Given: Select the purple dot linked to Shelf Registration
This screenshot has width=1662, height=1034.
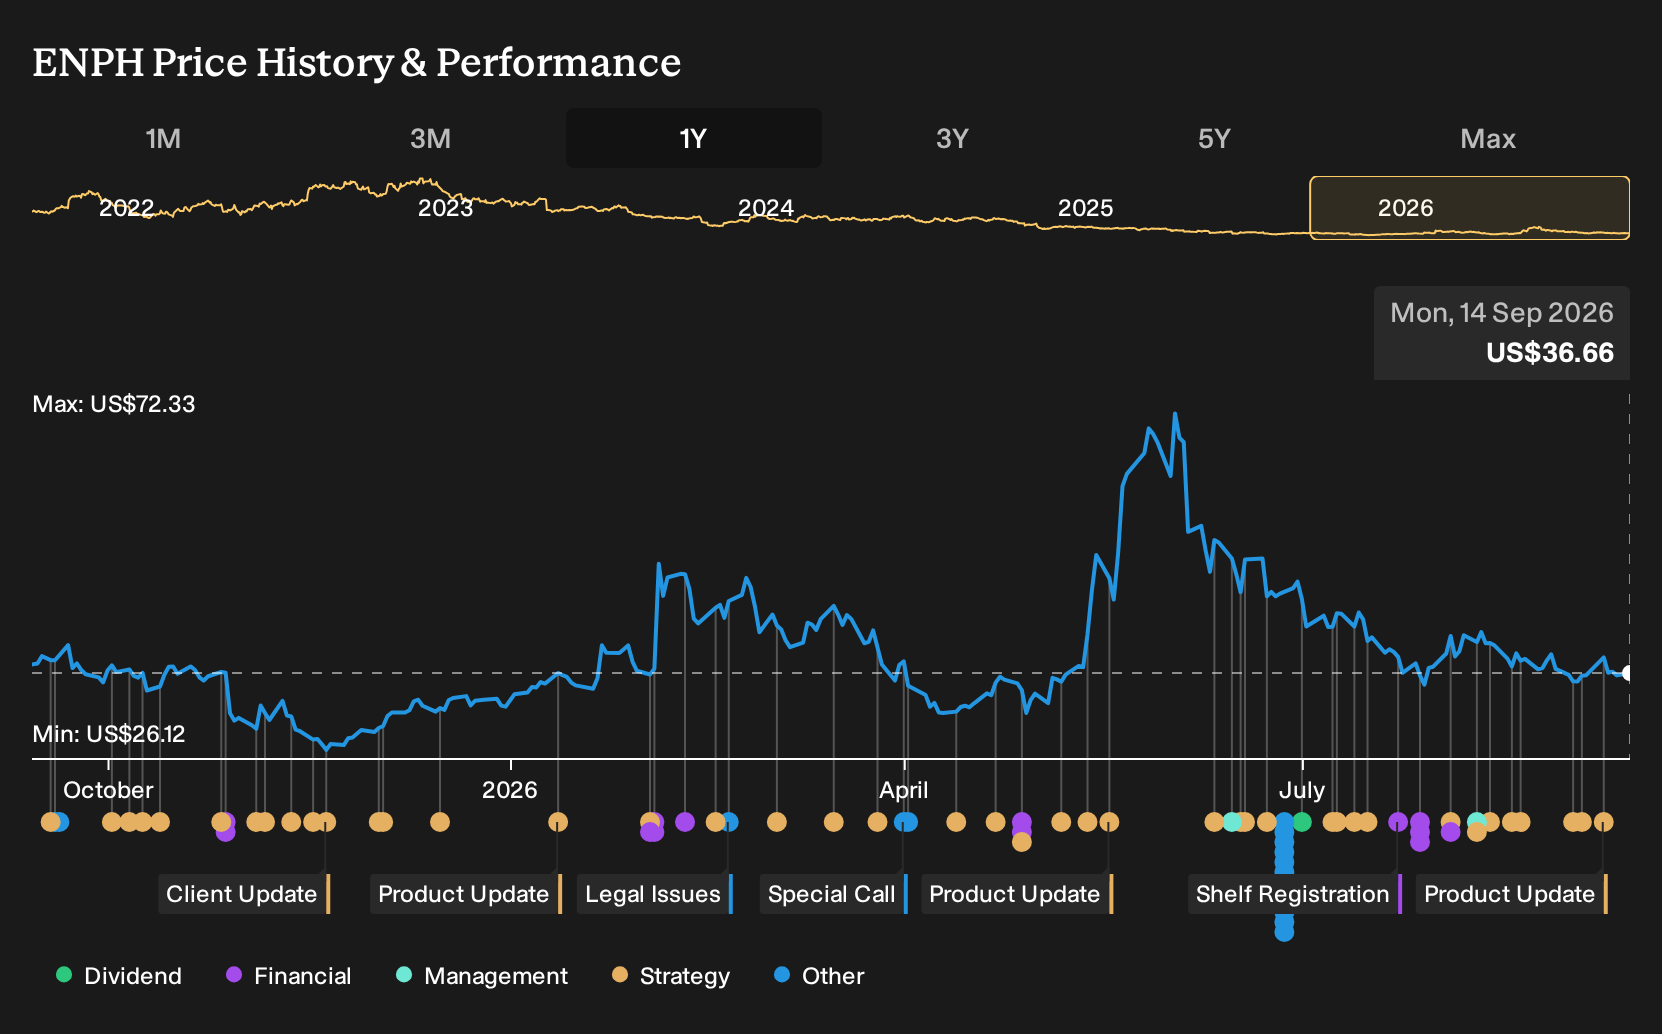Looking at the screenshot, I should click(1398, 822).
